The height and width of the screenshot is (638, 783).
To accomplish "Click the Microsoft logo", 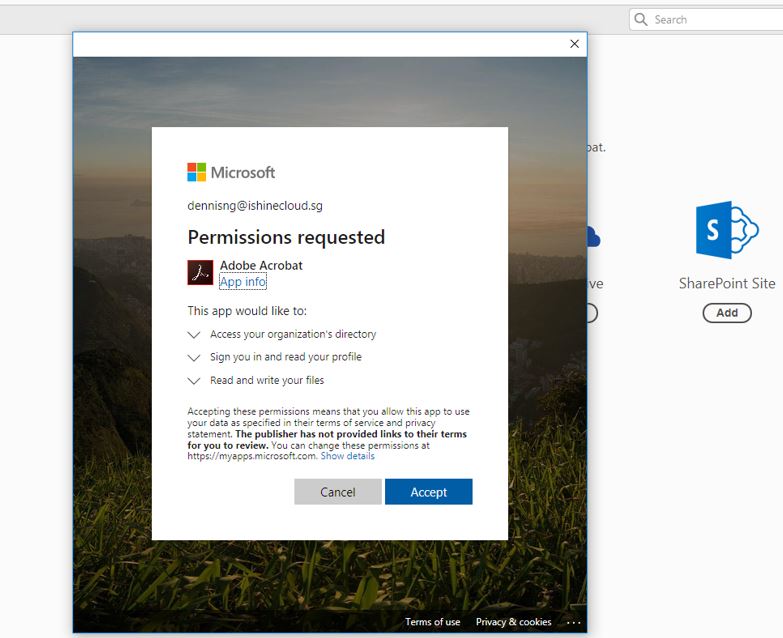I will pyautogui.click(x=231, y=172).
